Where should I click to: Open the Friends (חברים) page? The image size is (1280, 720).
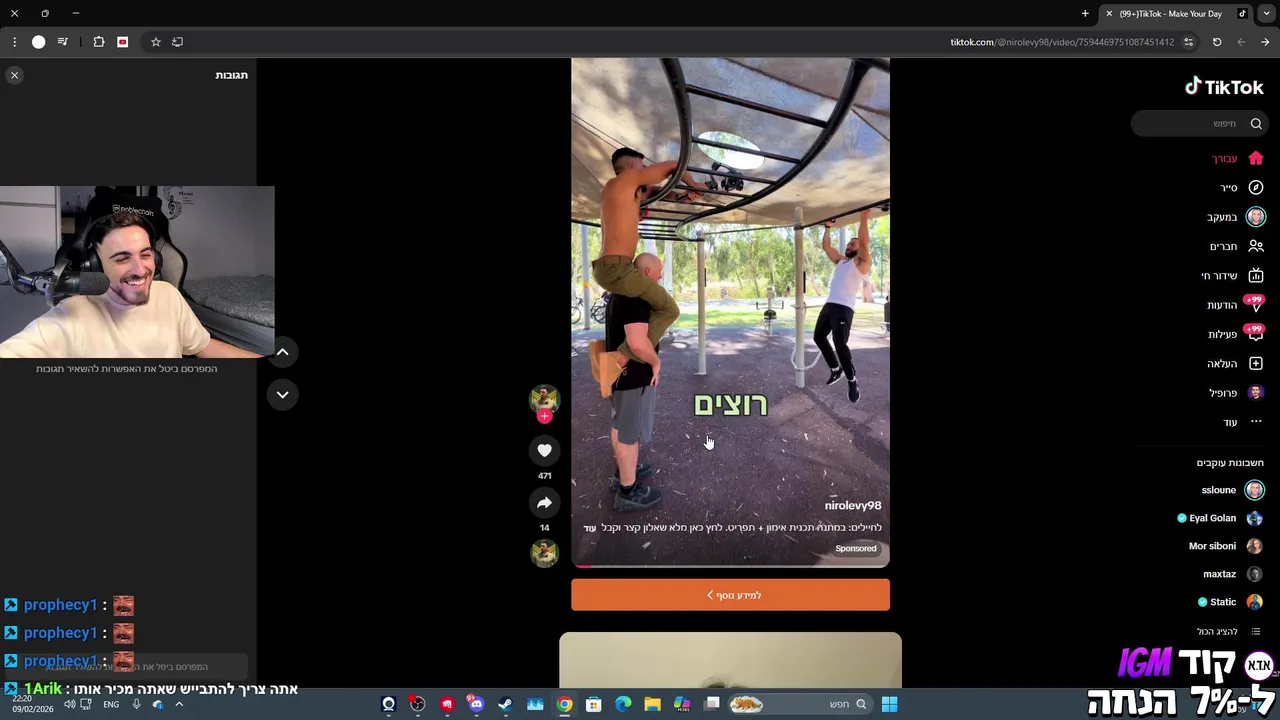click(x=1236, y=246)
